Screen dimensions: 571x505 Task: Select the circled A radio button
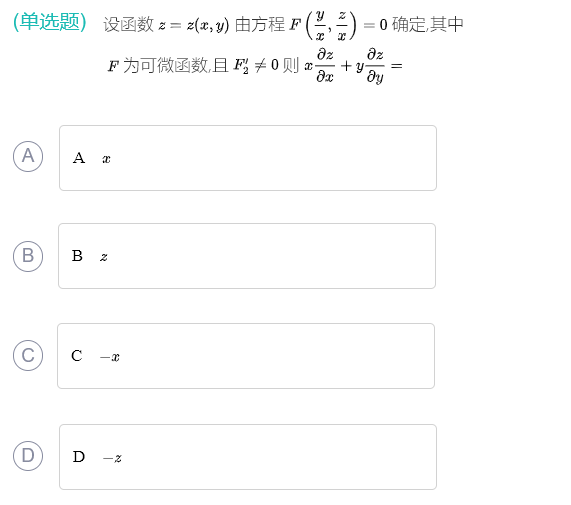pyautogui.click(x=28, y=156)
